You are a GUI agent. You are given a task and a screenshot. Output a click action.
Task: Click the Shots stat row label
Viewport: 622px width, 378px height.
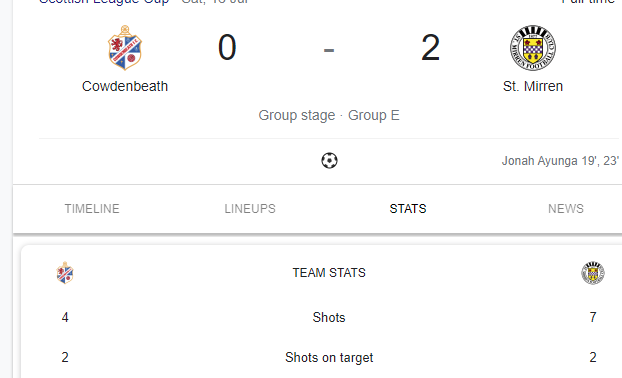point(329,317)
